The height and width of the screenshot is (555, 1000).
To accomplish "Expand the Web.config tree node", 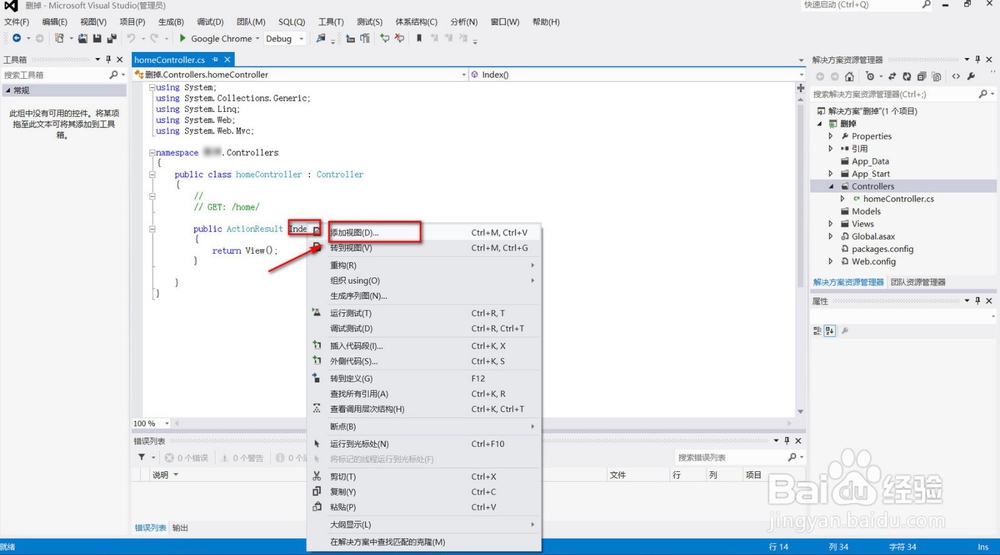I will 830,262.
